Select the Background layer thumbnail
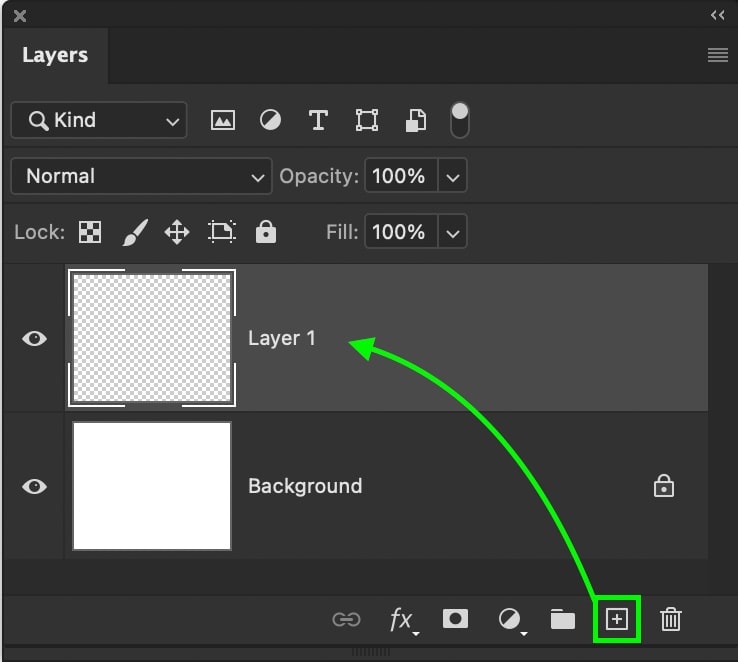The height and width of the screenshot is (662, 738). [152, 486]
